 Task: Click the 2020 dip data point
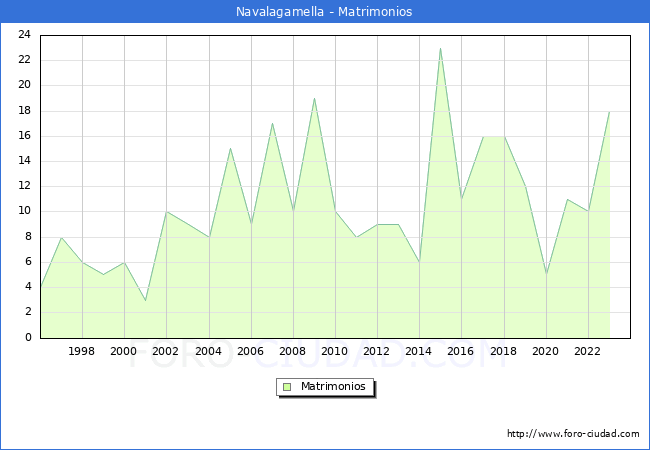[546, 274]
